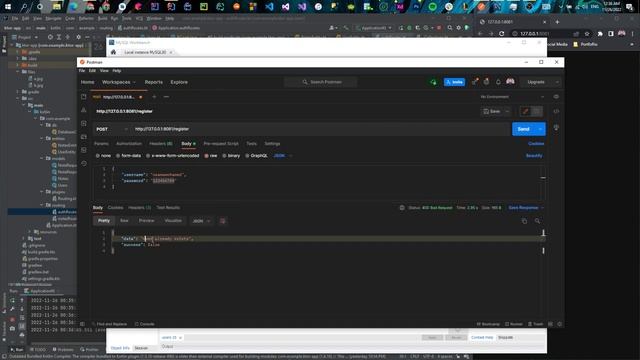Screen dimensions: 640x360
Task: Open the POST method dropdown
Action: click(x=111, y=129)
